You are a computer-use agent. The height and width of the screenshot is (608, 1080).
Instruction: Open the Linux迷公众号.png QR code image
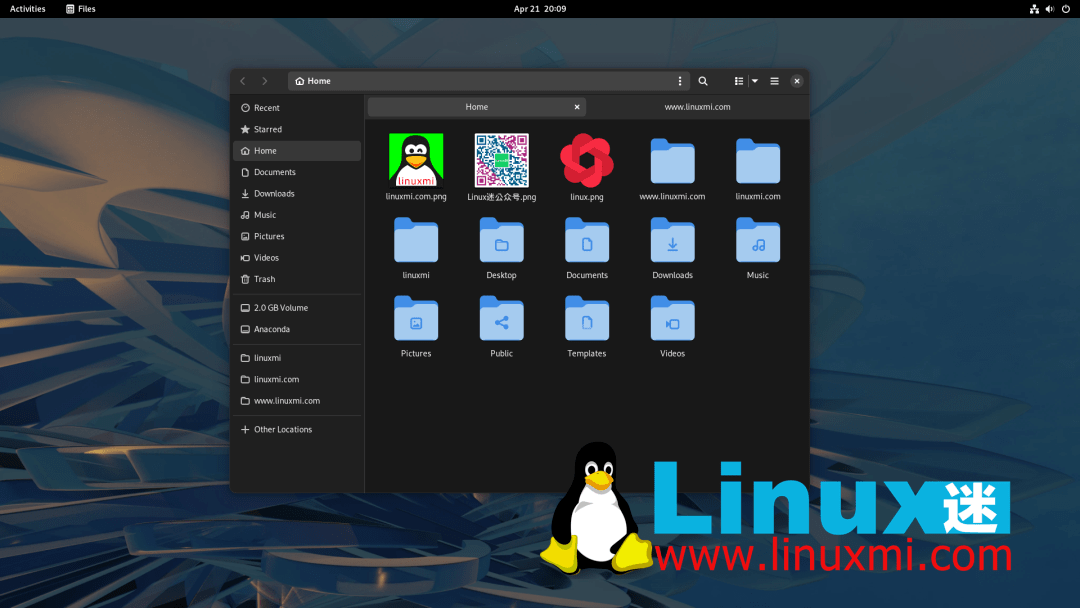click(501, 158)
